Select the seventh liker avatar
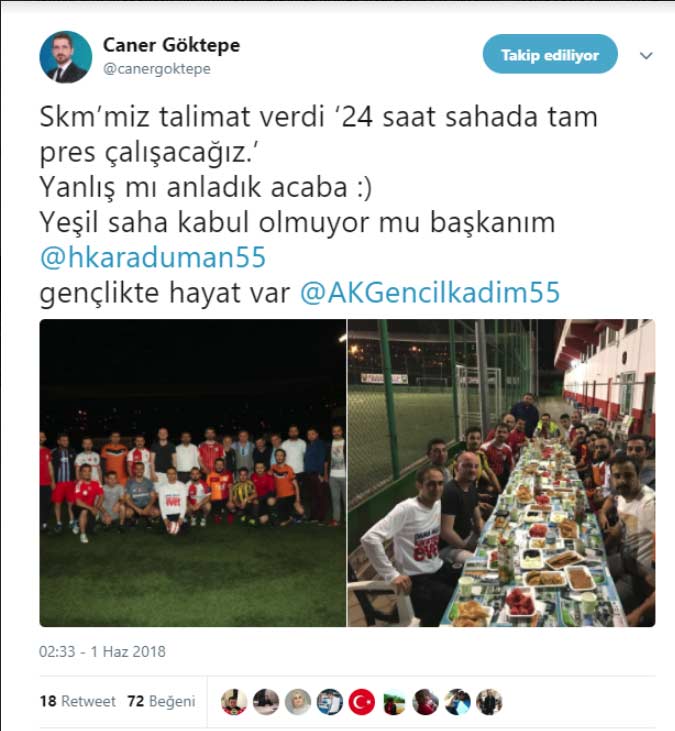The image size is (675, 731). click(x=426, y=702)
